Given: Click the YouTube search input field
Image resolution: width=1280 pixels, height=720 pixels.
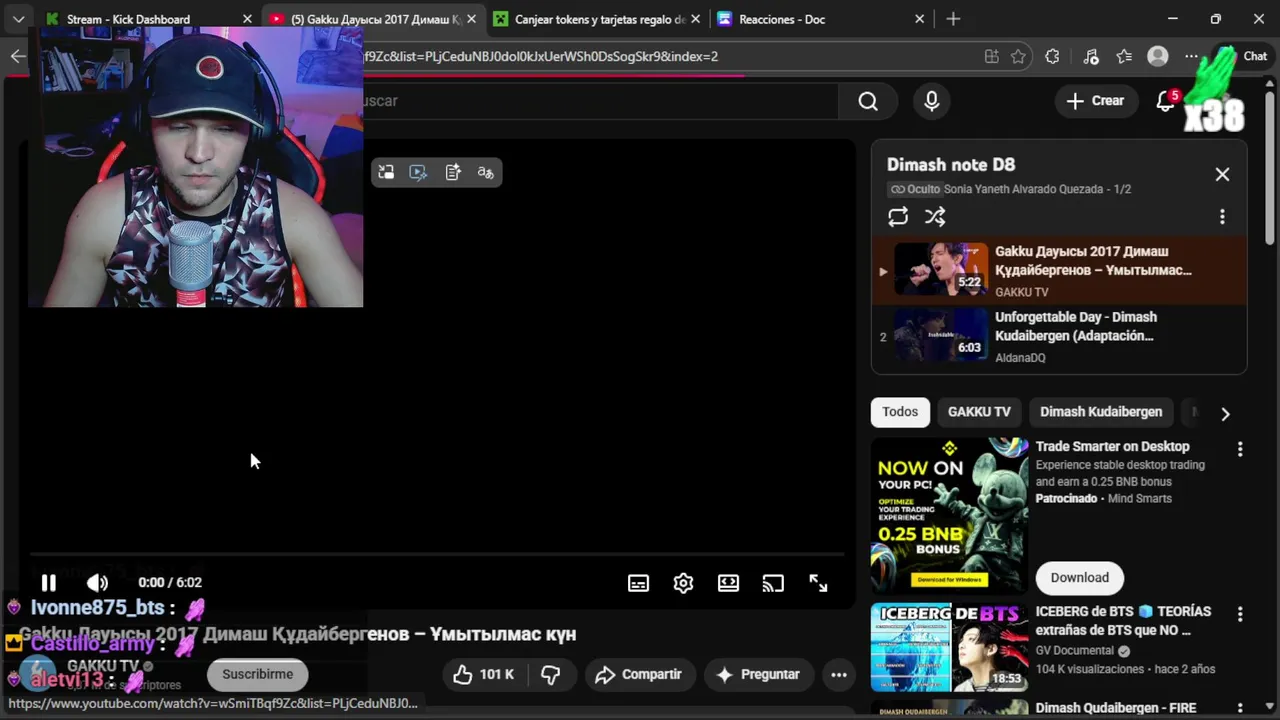Looking at the screenshot, I should [600, 101].
